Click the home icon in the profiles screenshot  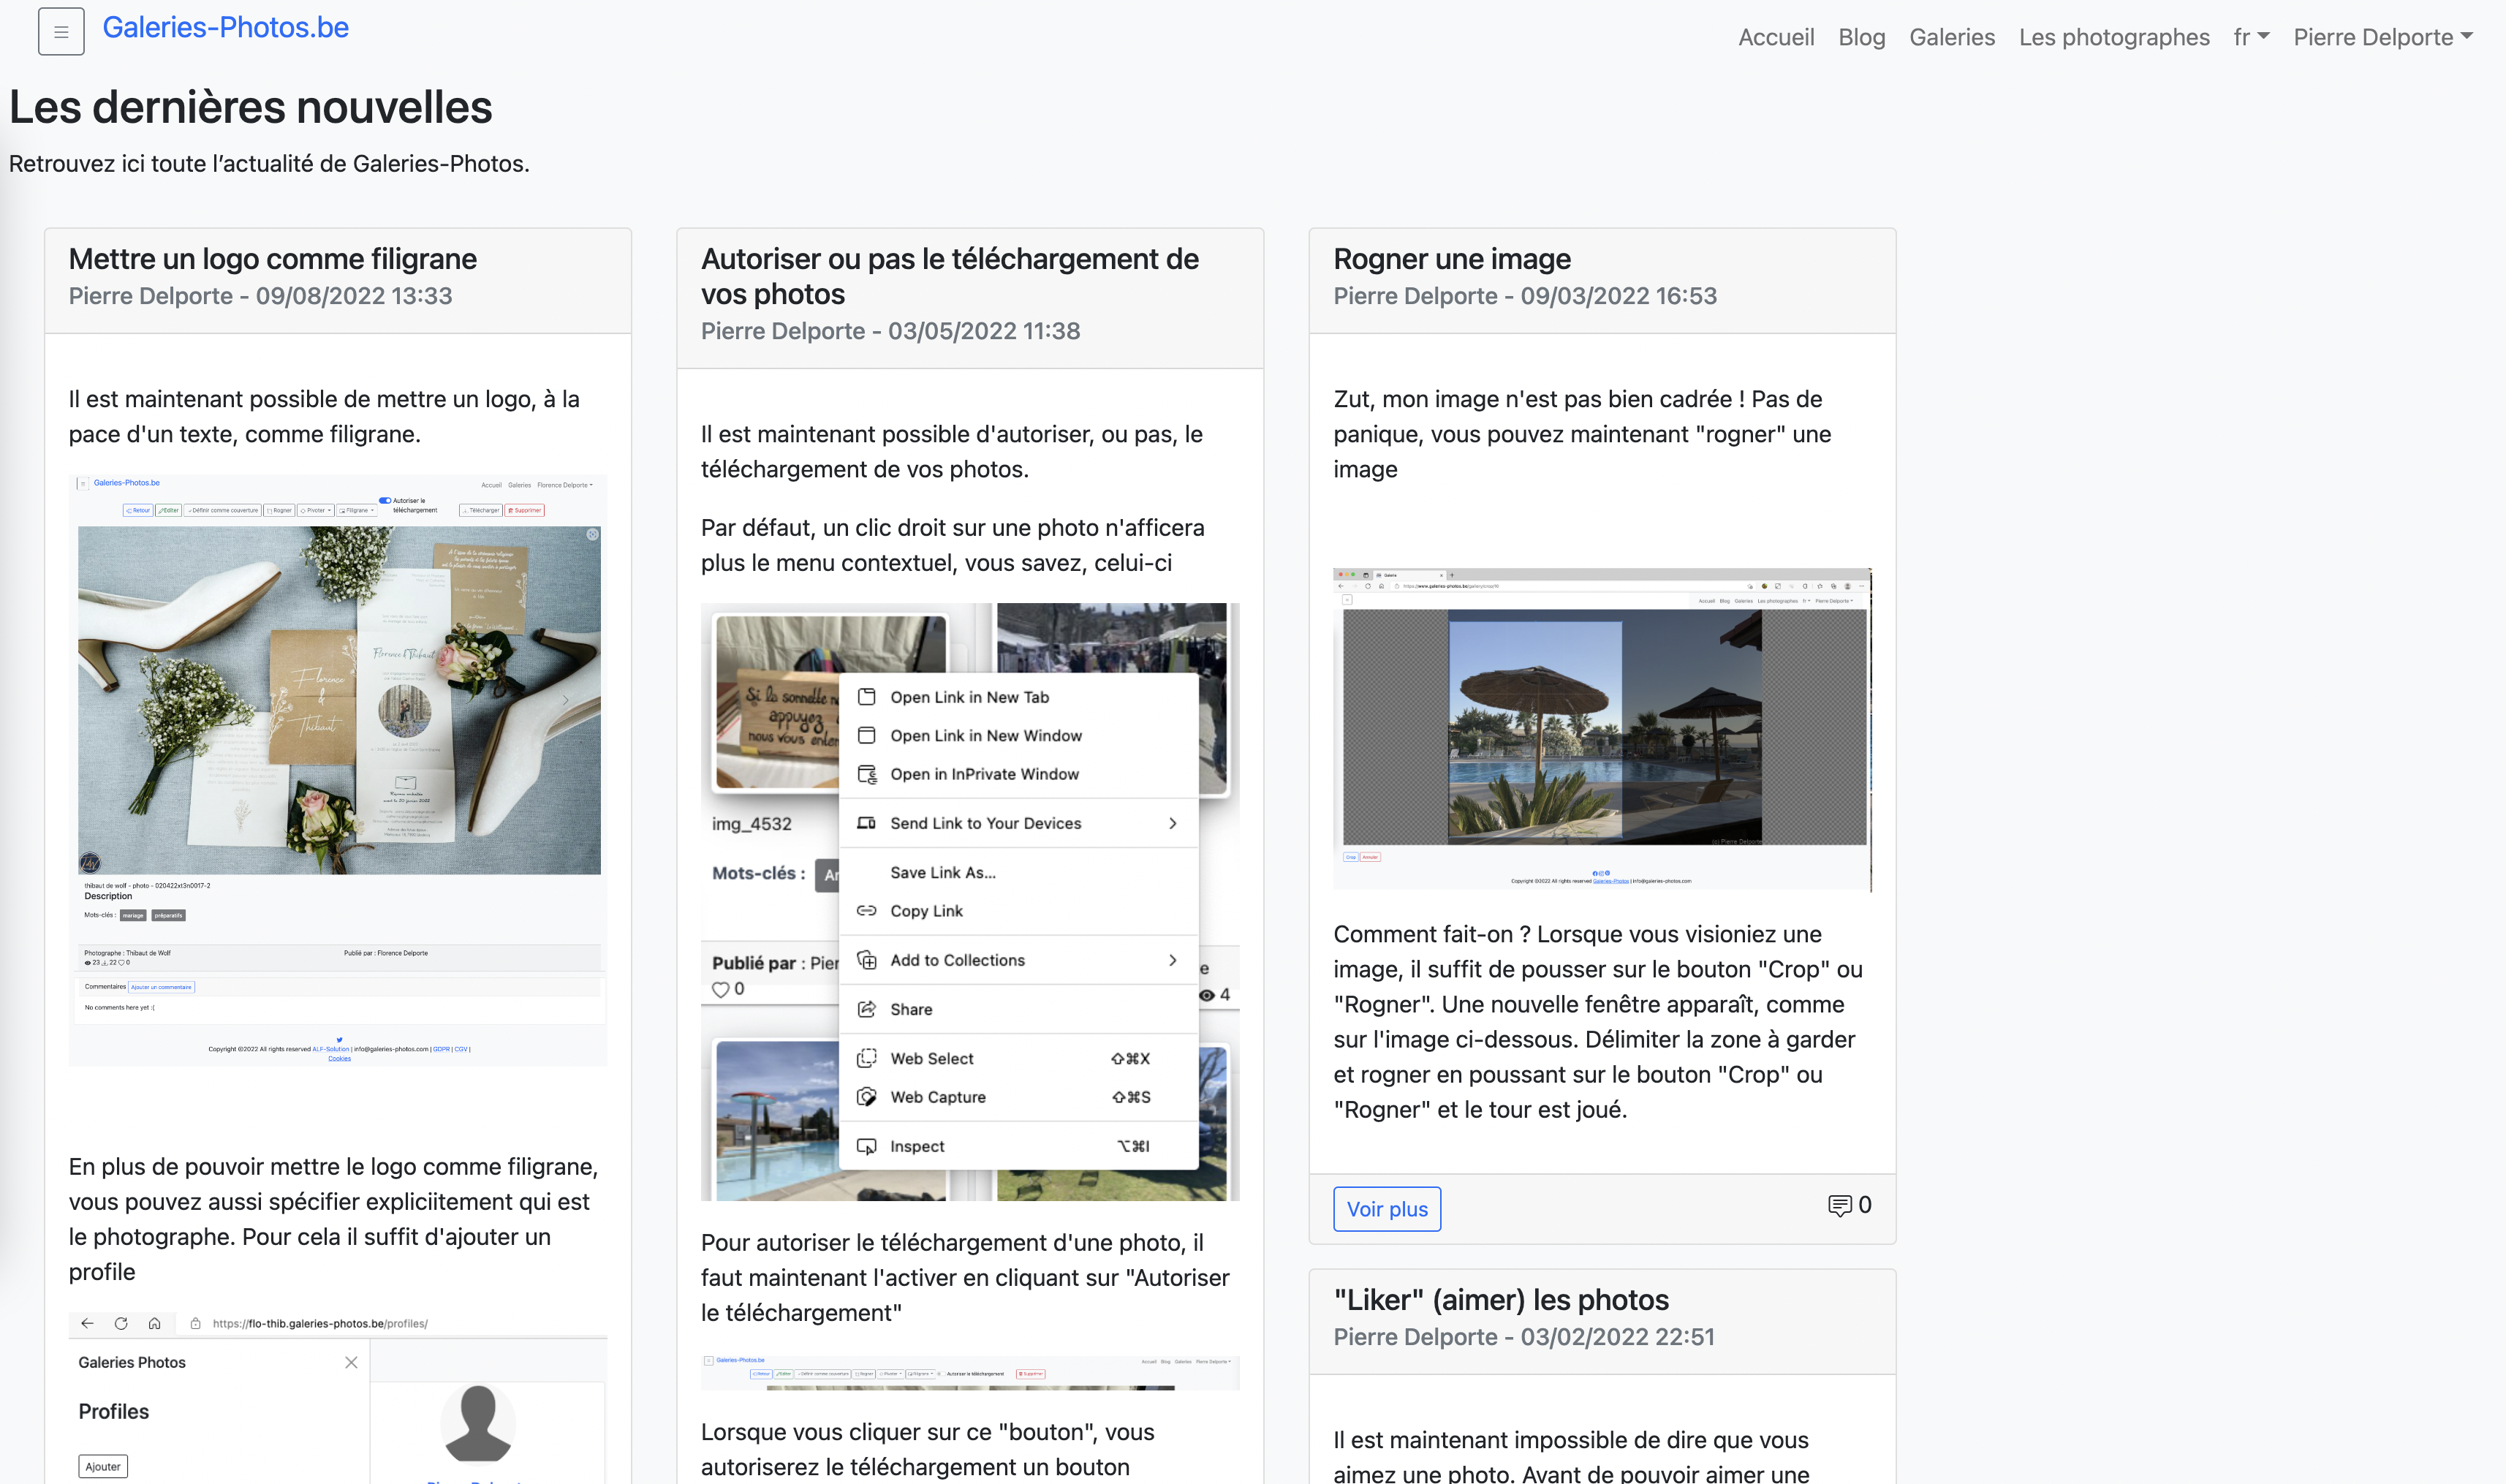tap(154, 1323)
